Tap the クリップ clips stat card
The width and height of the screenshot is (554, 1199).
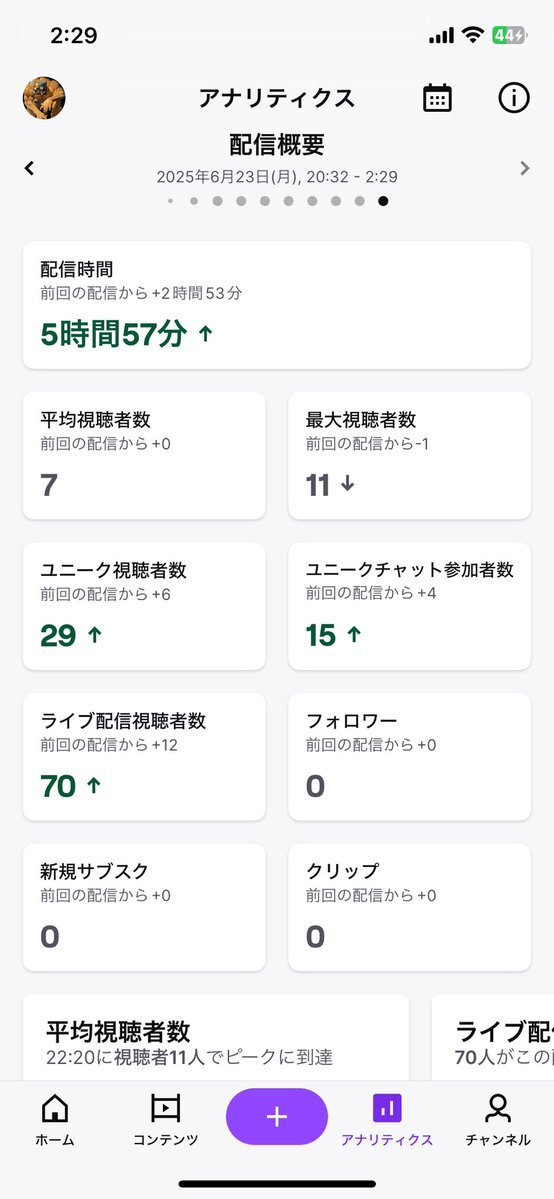coord(409,908)
